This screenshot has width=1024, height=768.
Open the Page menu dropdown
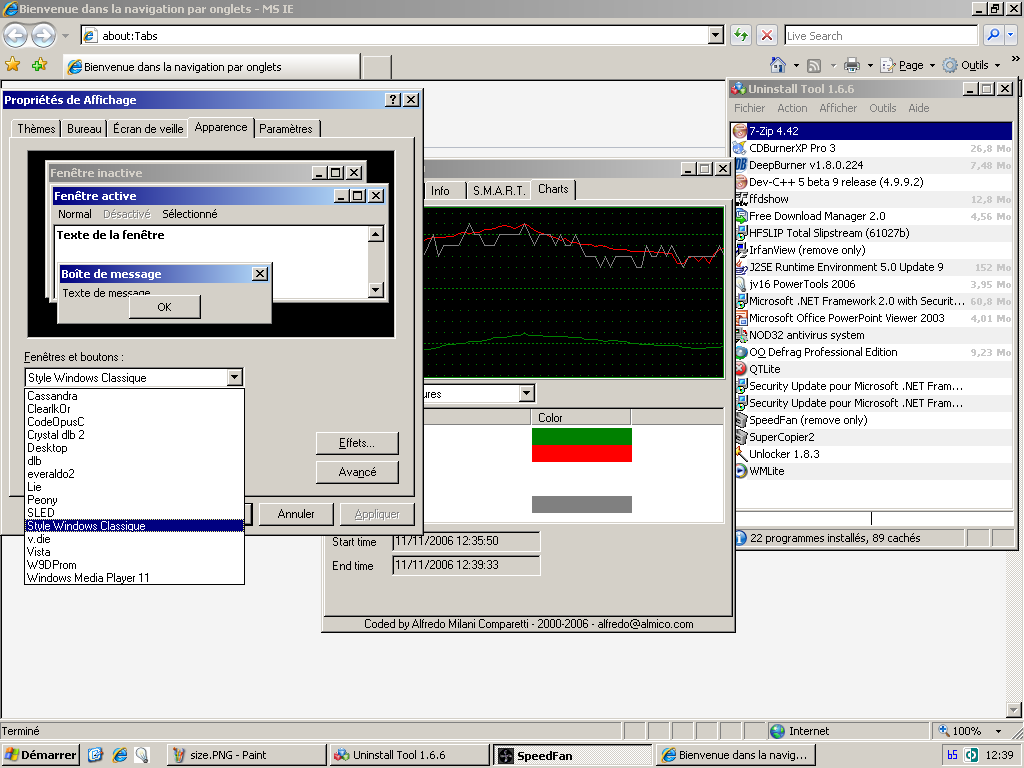pos(908,65)
